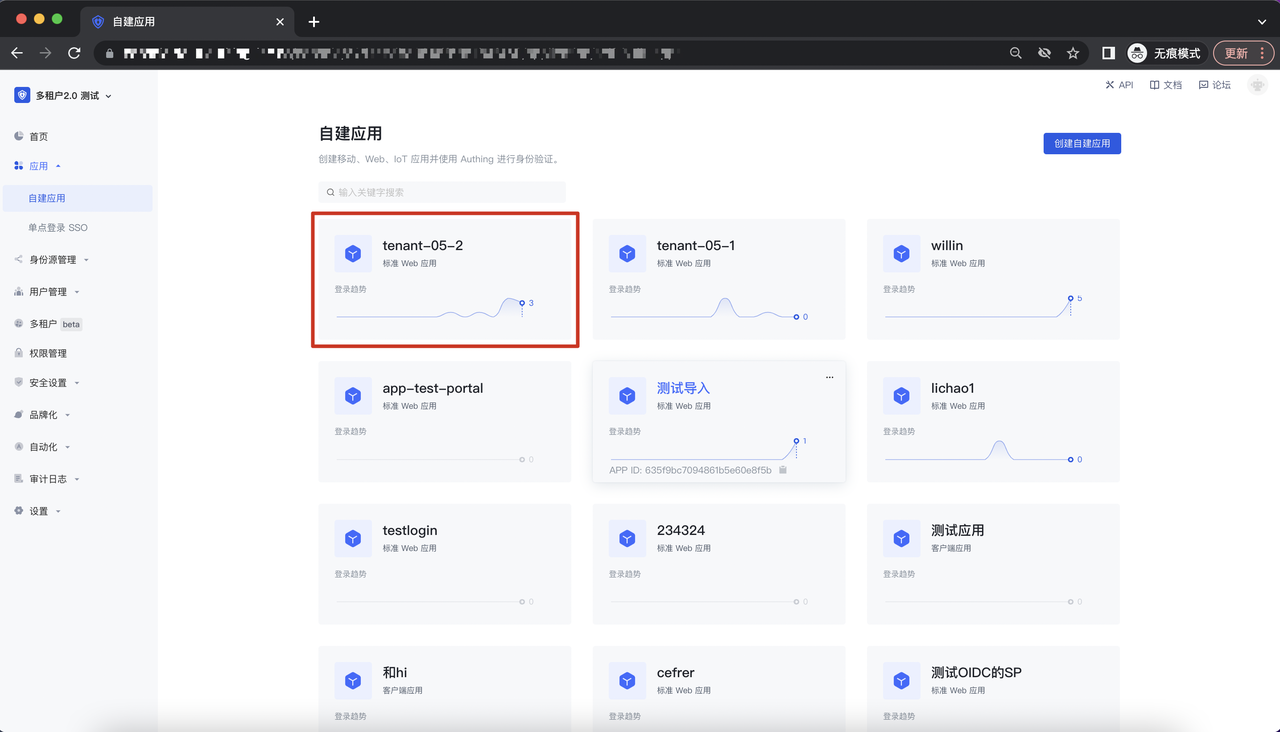Click the copy icon beside APP ID
This screenshot has width=1280, height=732.
click(783, 470)
